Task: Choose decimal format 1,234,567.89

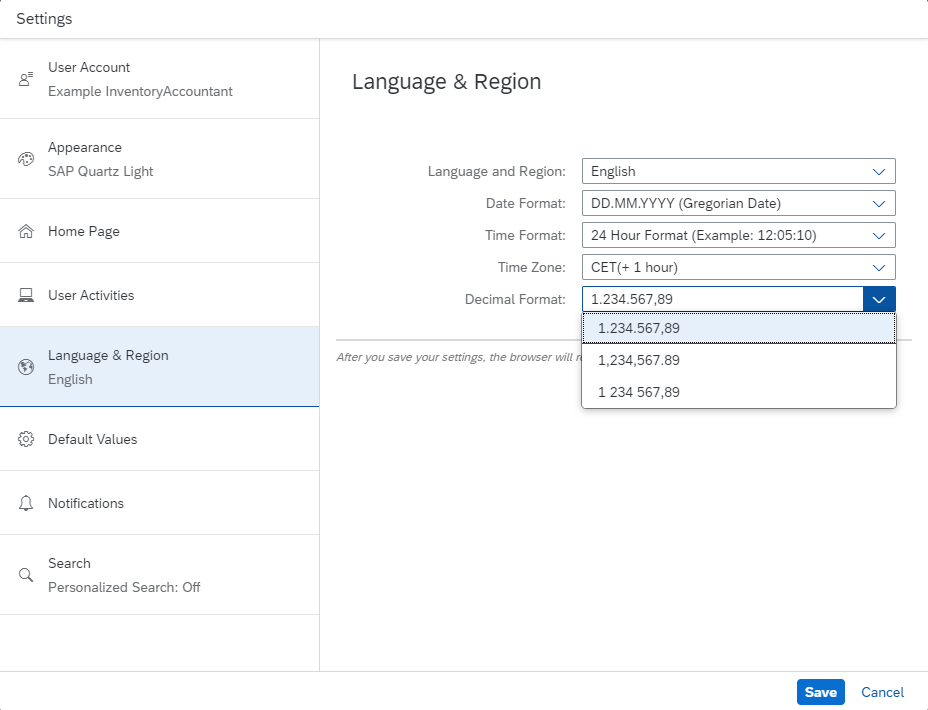Action: click(x=739, y=360)
